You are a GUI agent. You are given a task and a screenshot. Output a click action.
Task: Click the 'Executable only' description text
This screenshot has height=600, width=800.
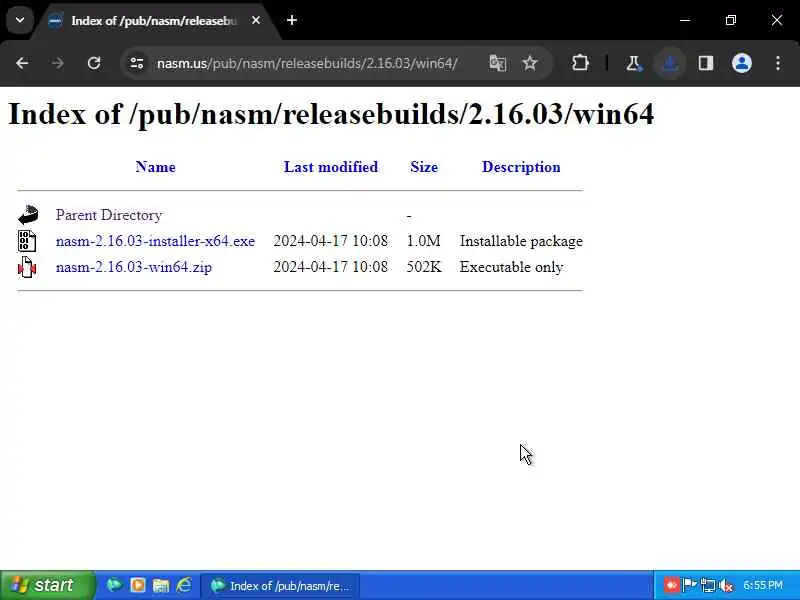511,267
